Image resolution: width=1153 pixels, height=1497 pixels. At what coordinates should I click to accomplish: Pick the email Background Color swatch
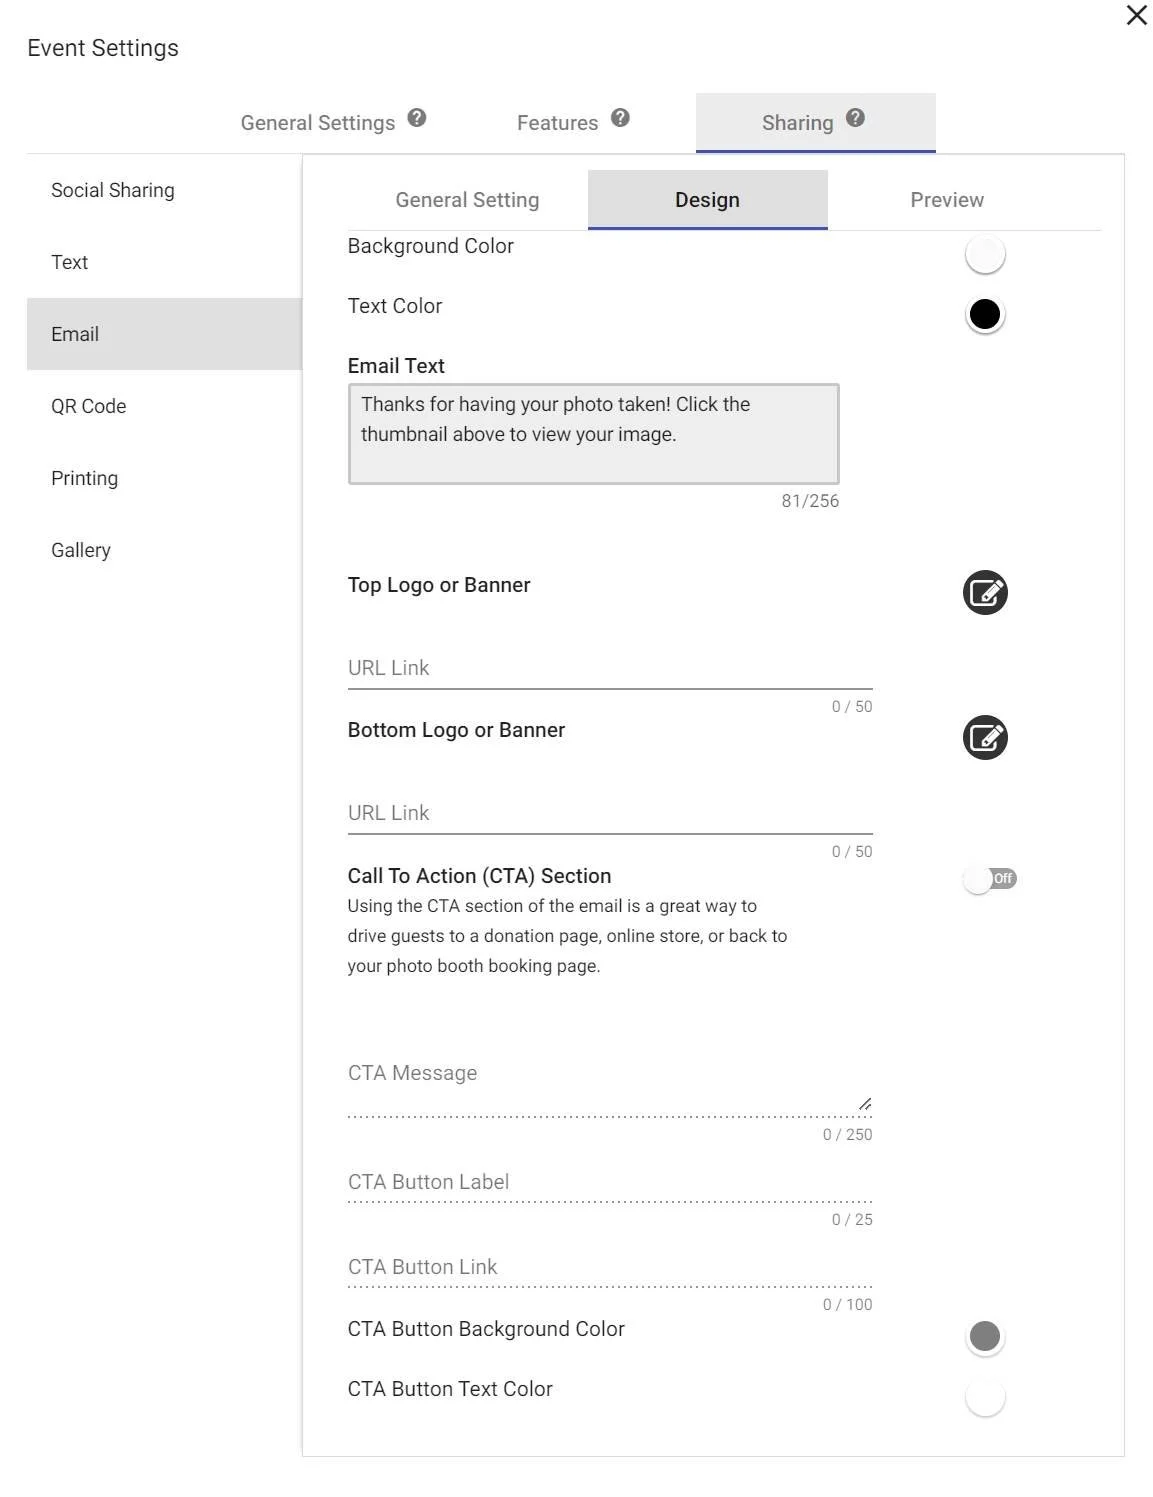(985, 254)
